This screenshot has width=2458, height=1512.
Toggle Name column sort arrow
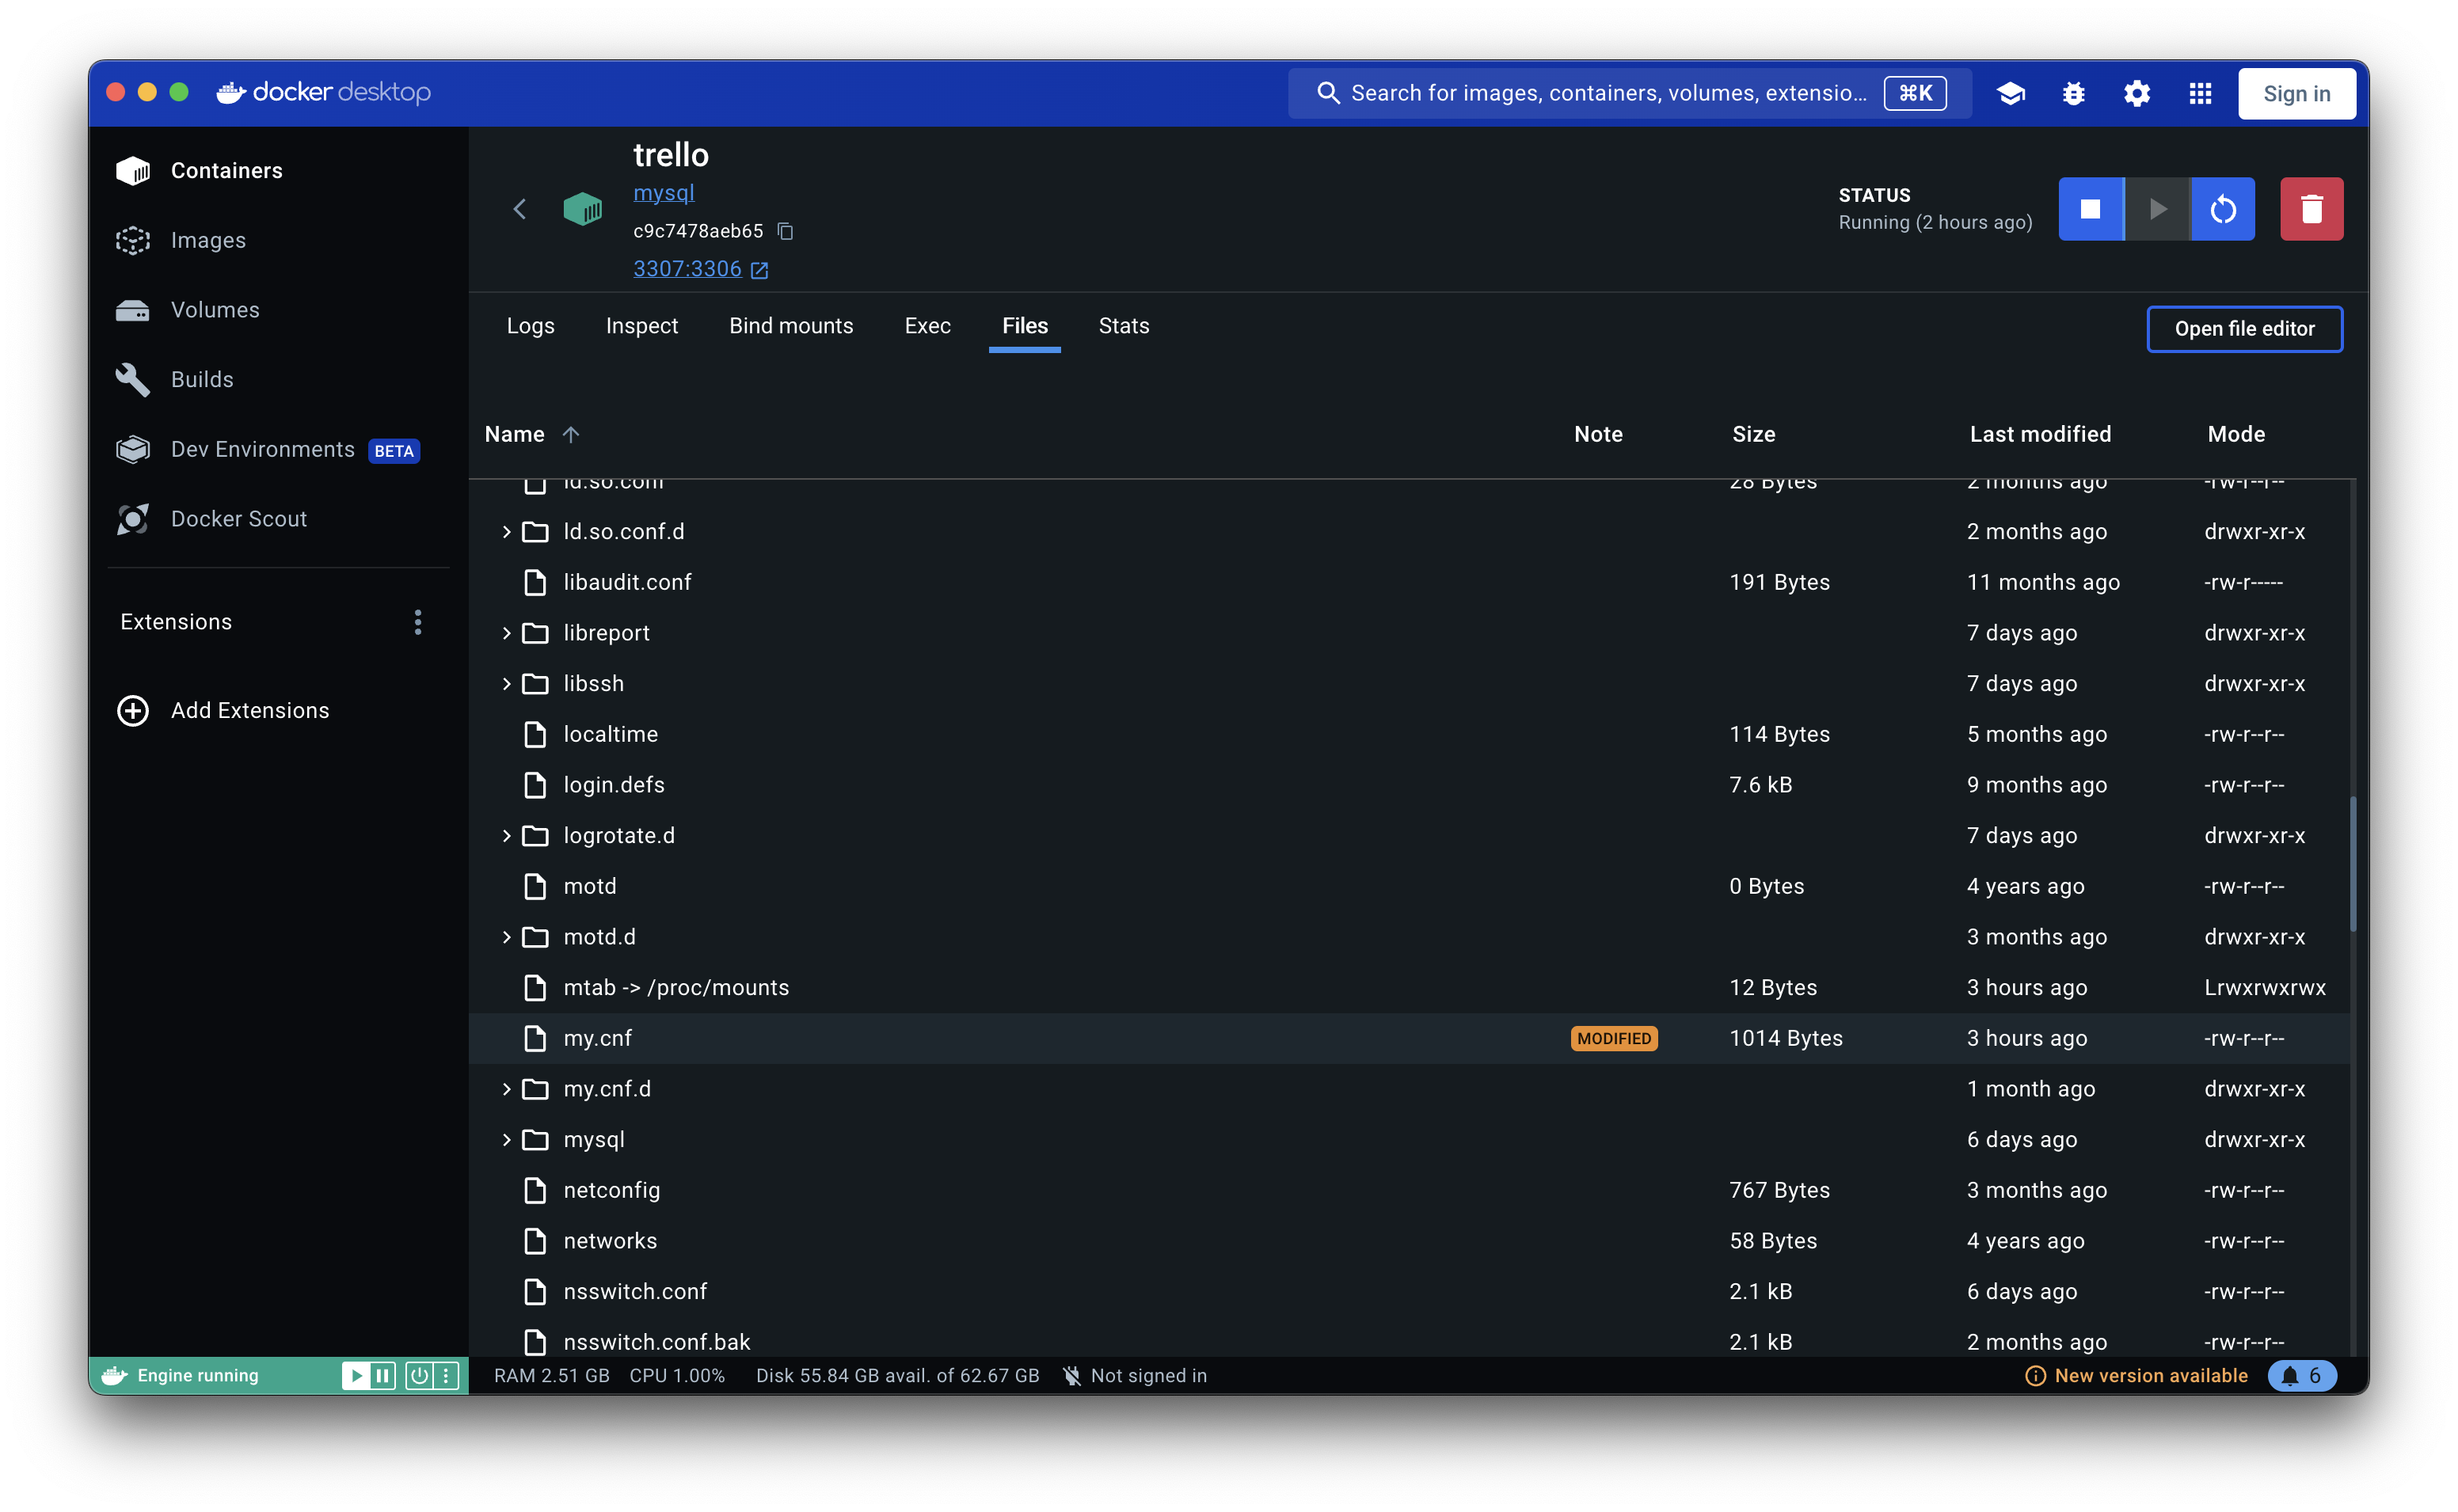pyautogui.click(x=571, y=434)
